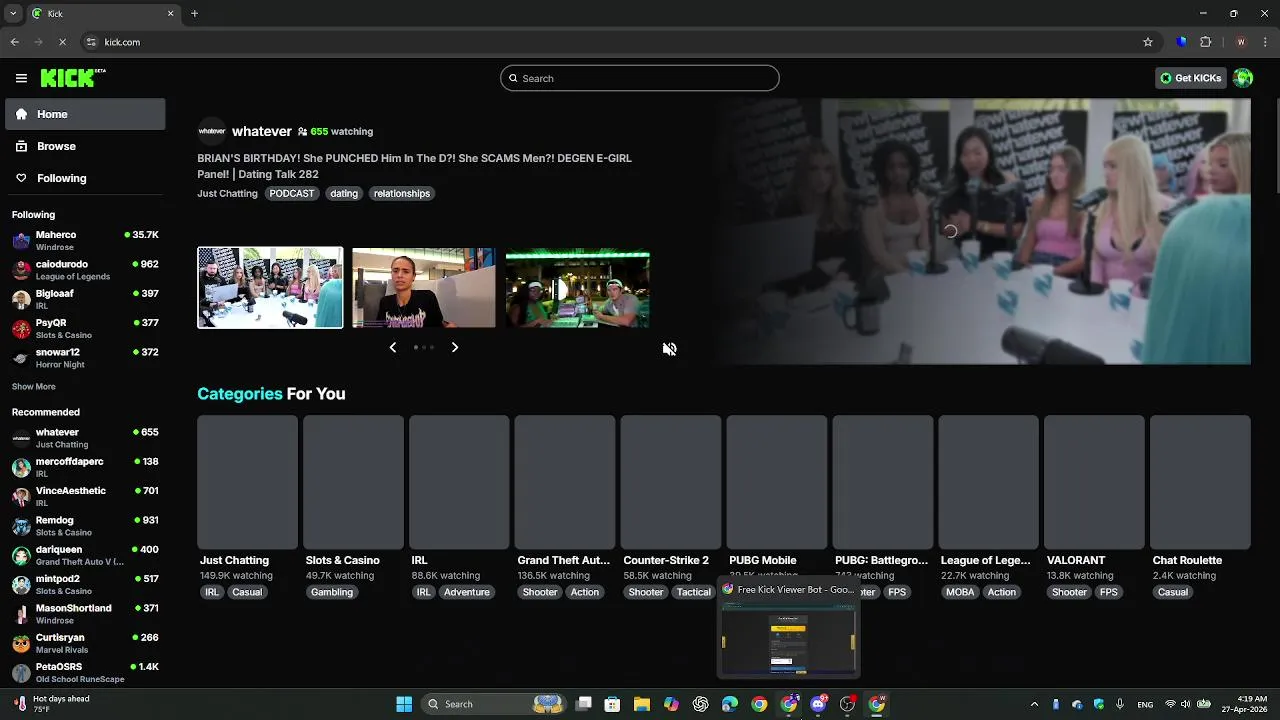1280x720 pixels.
Task: Open snowar12 channel avatar
Action: [21, 358]
